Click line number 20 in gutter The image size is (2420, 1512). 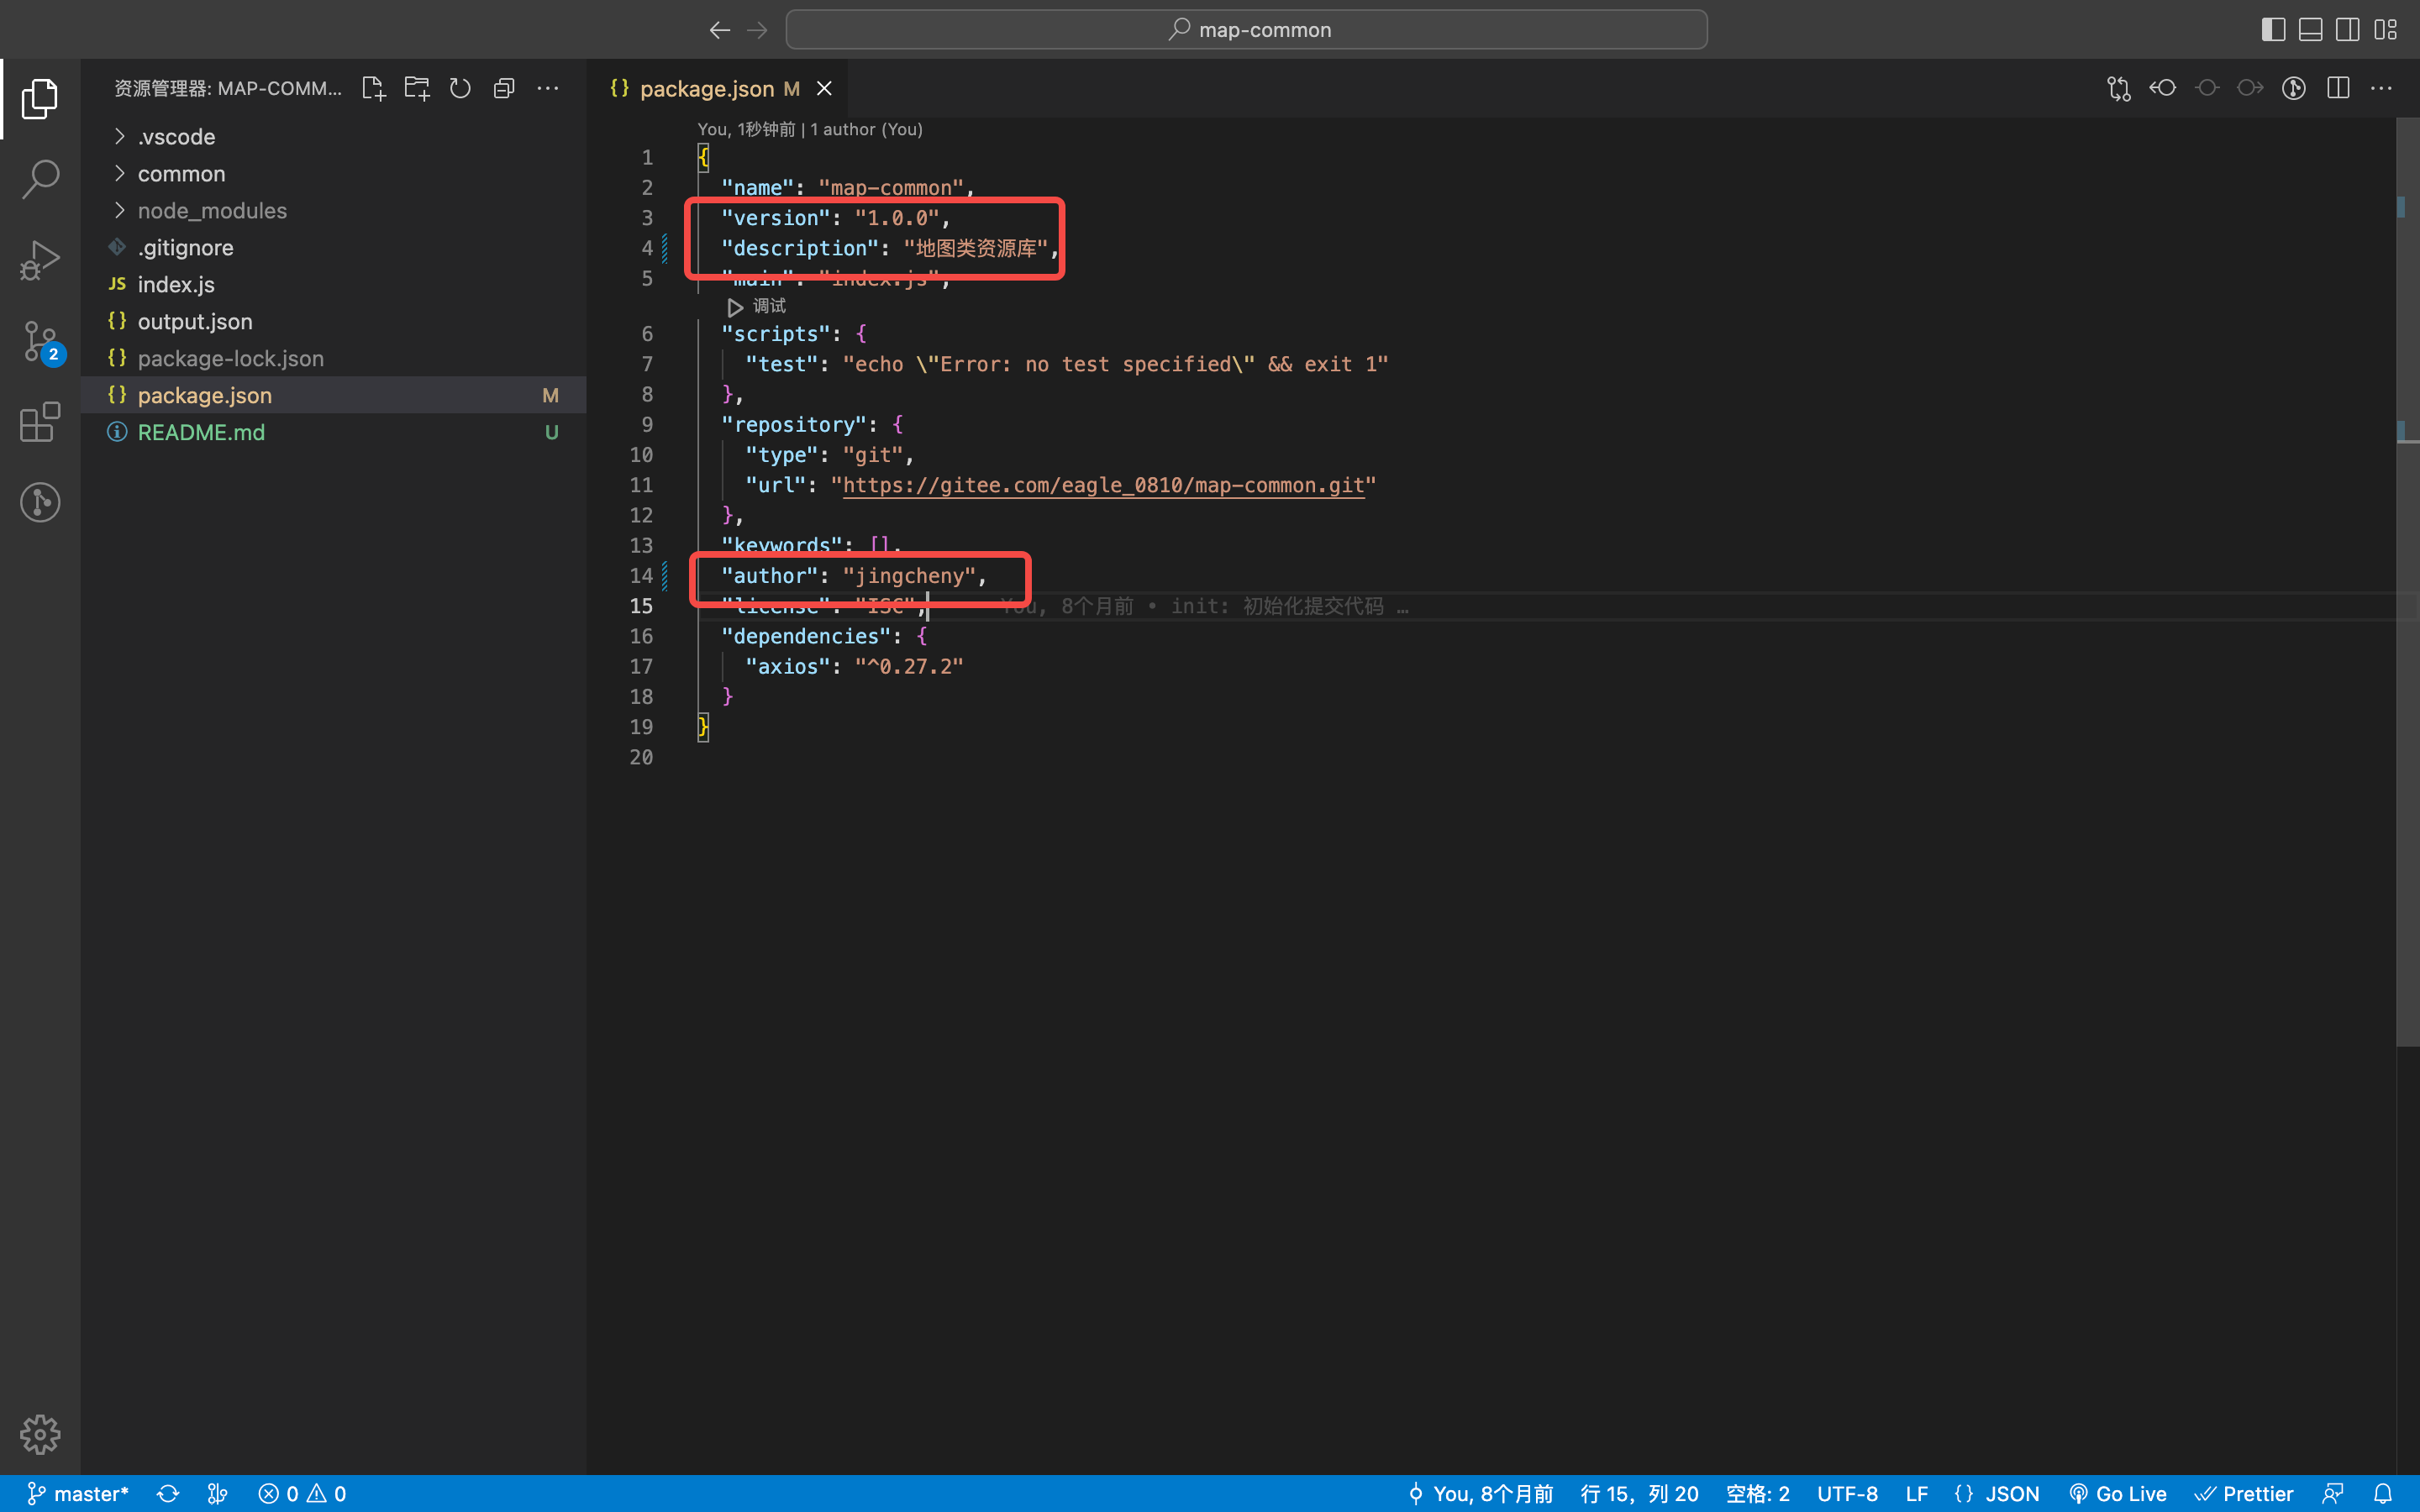pos(641,757)
